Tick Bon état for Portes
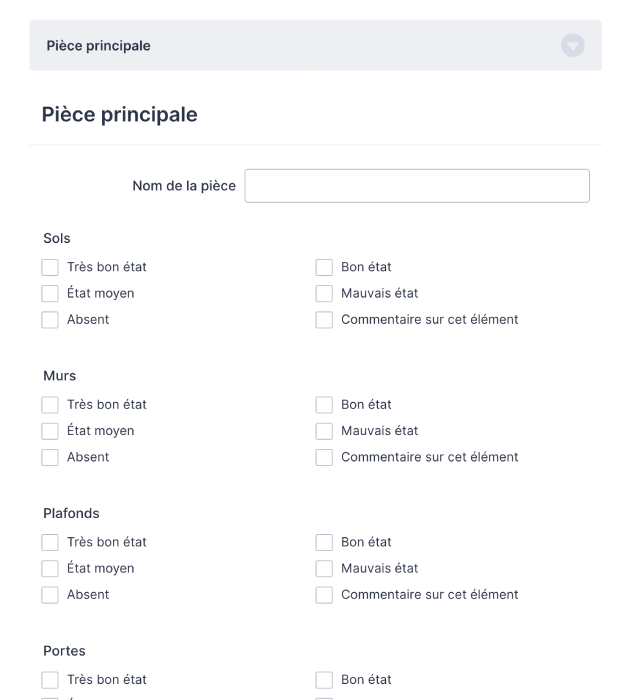This screenshot has width=628, height=700. [324, 680]
